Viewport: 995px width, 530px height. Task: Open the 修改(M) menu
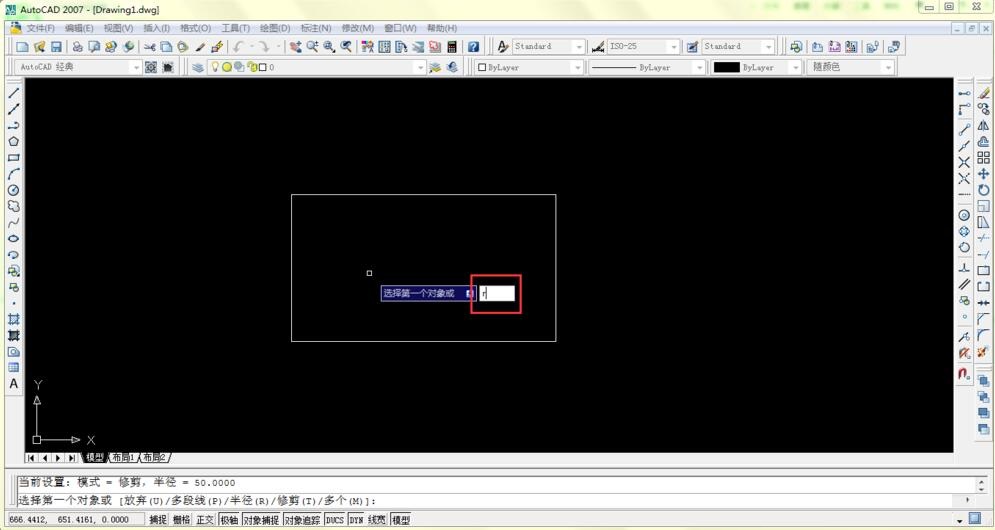357,28
